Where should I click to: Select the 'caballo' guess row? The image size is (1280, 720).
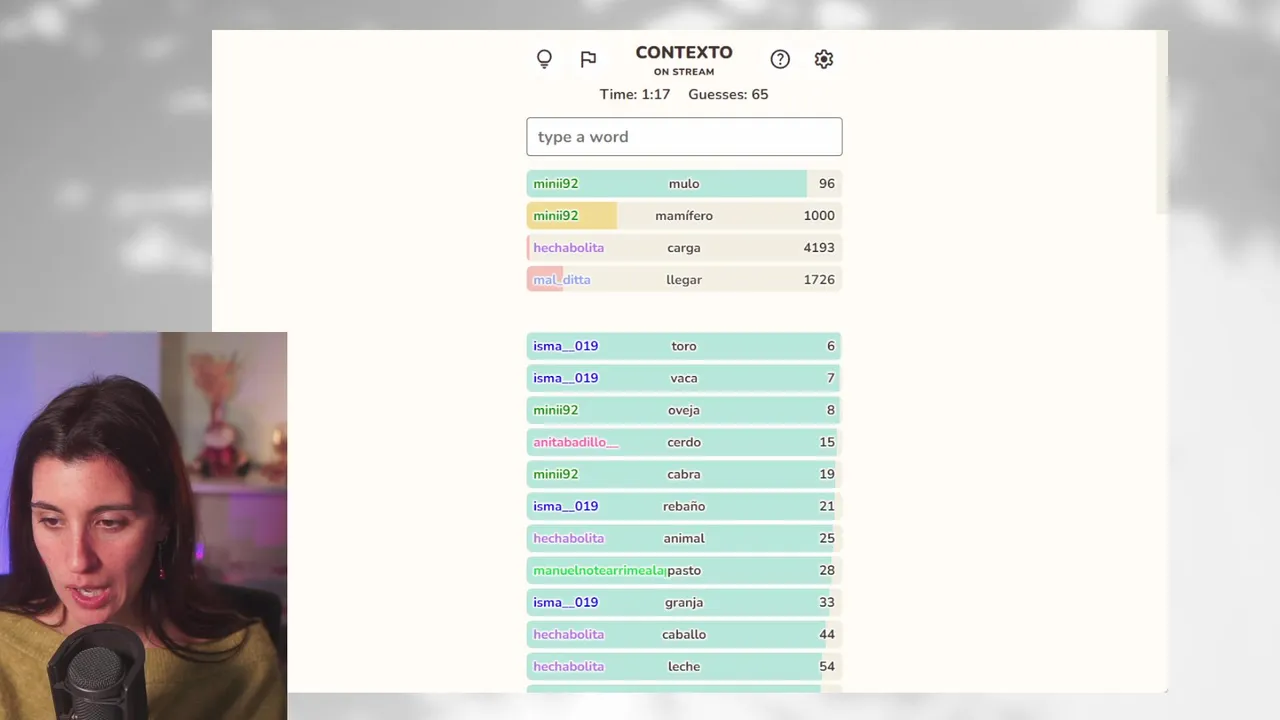pos(684,634)
